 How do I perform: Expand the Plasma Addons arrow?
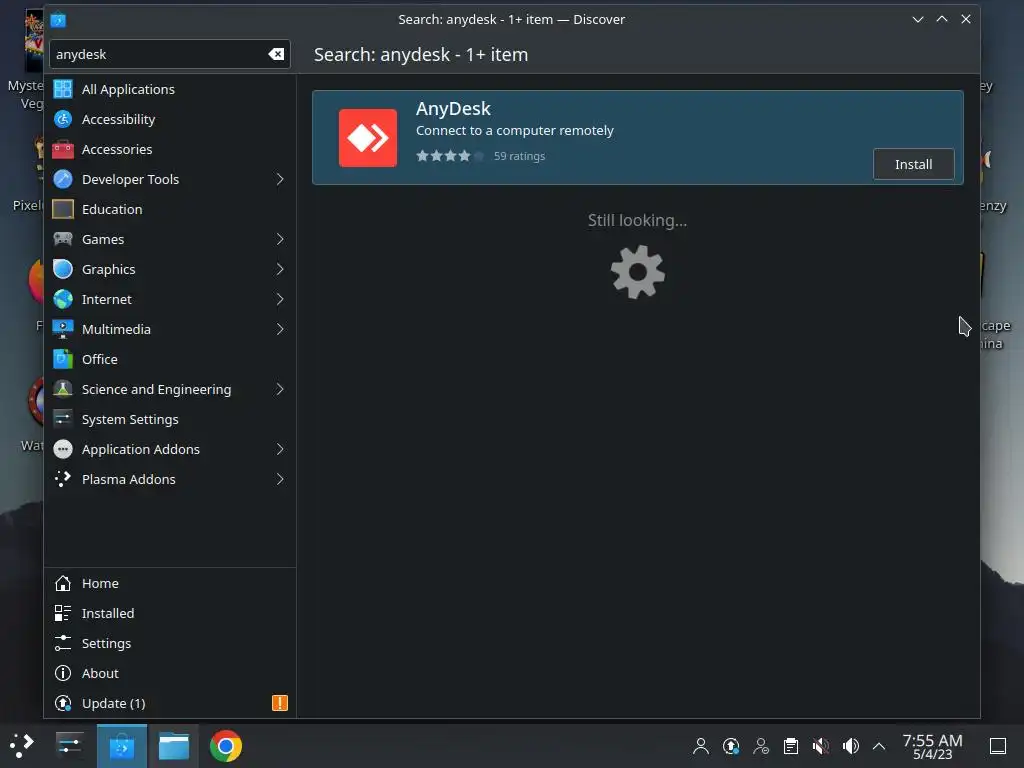tap(280, 479)
